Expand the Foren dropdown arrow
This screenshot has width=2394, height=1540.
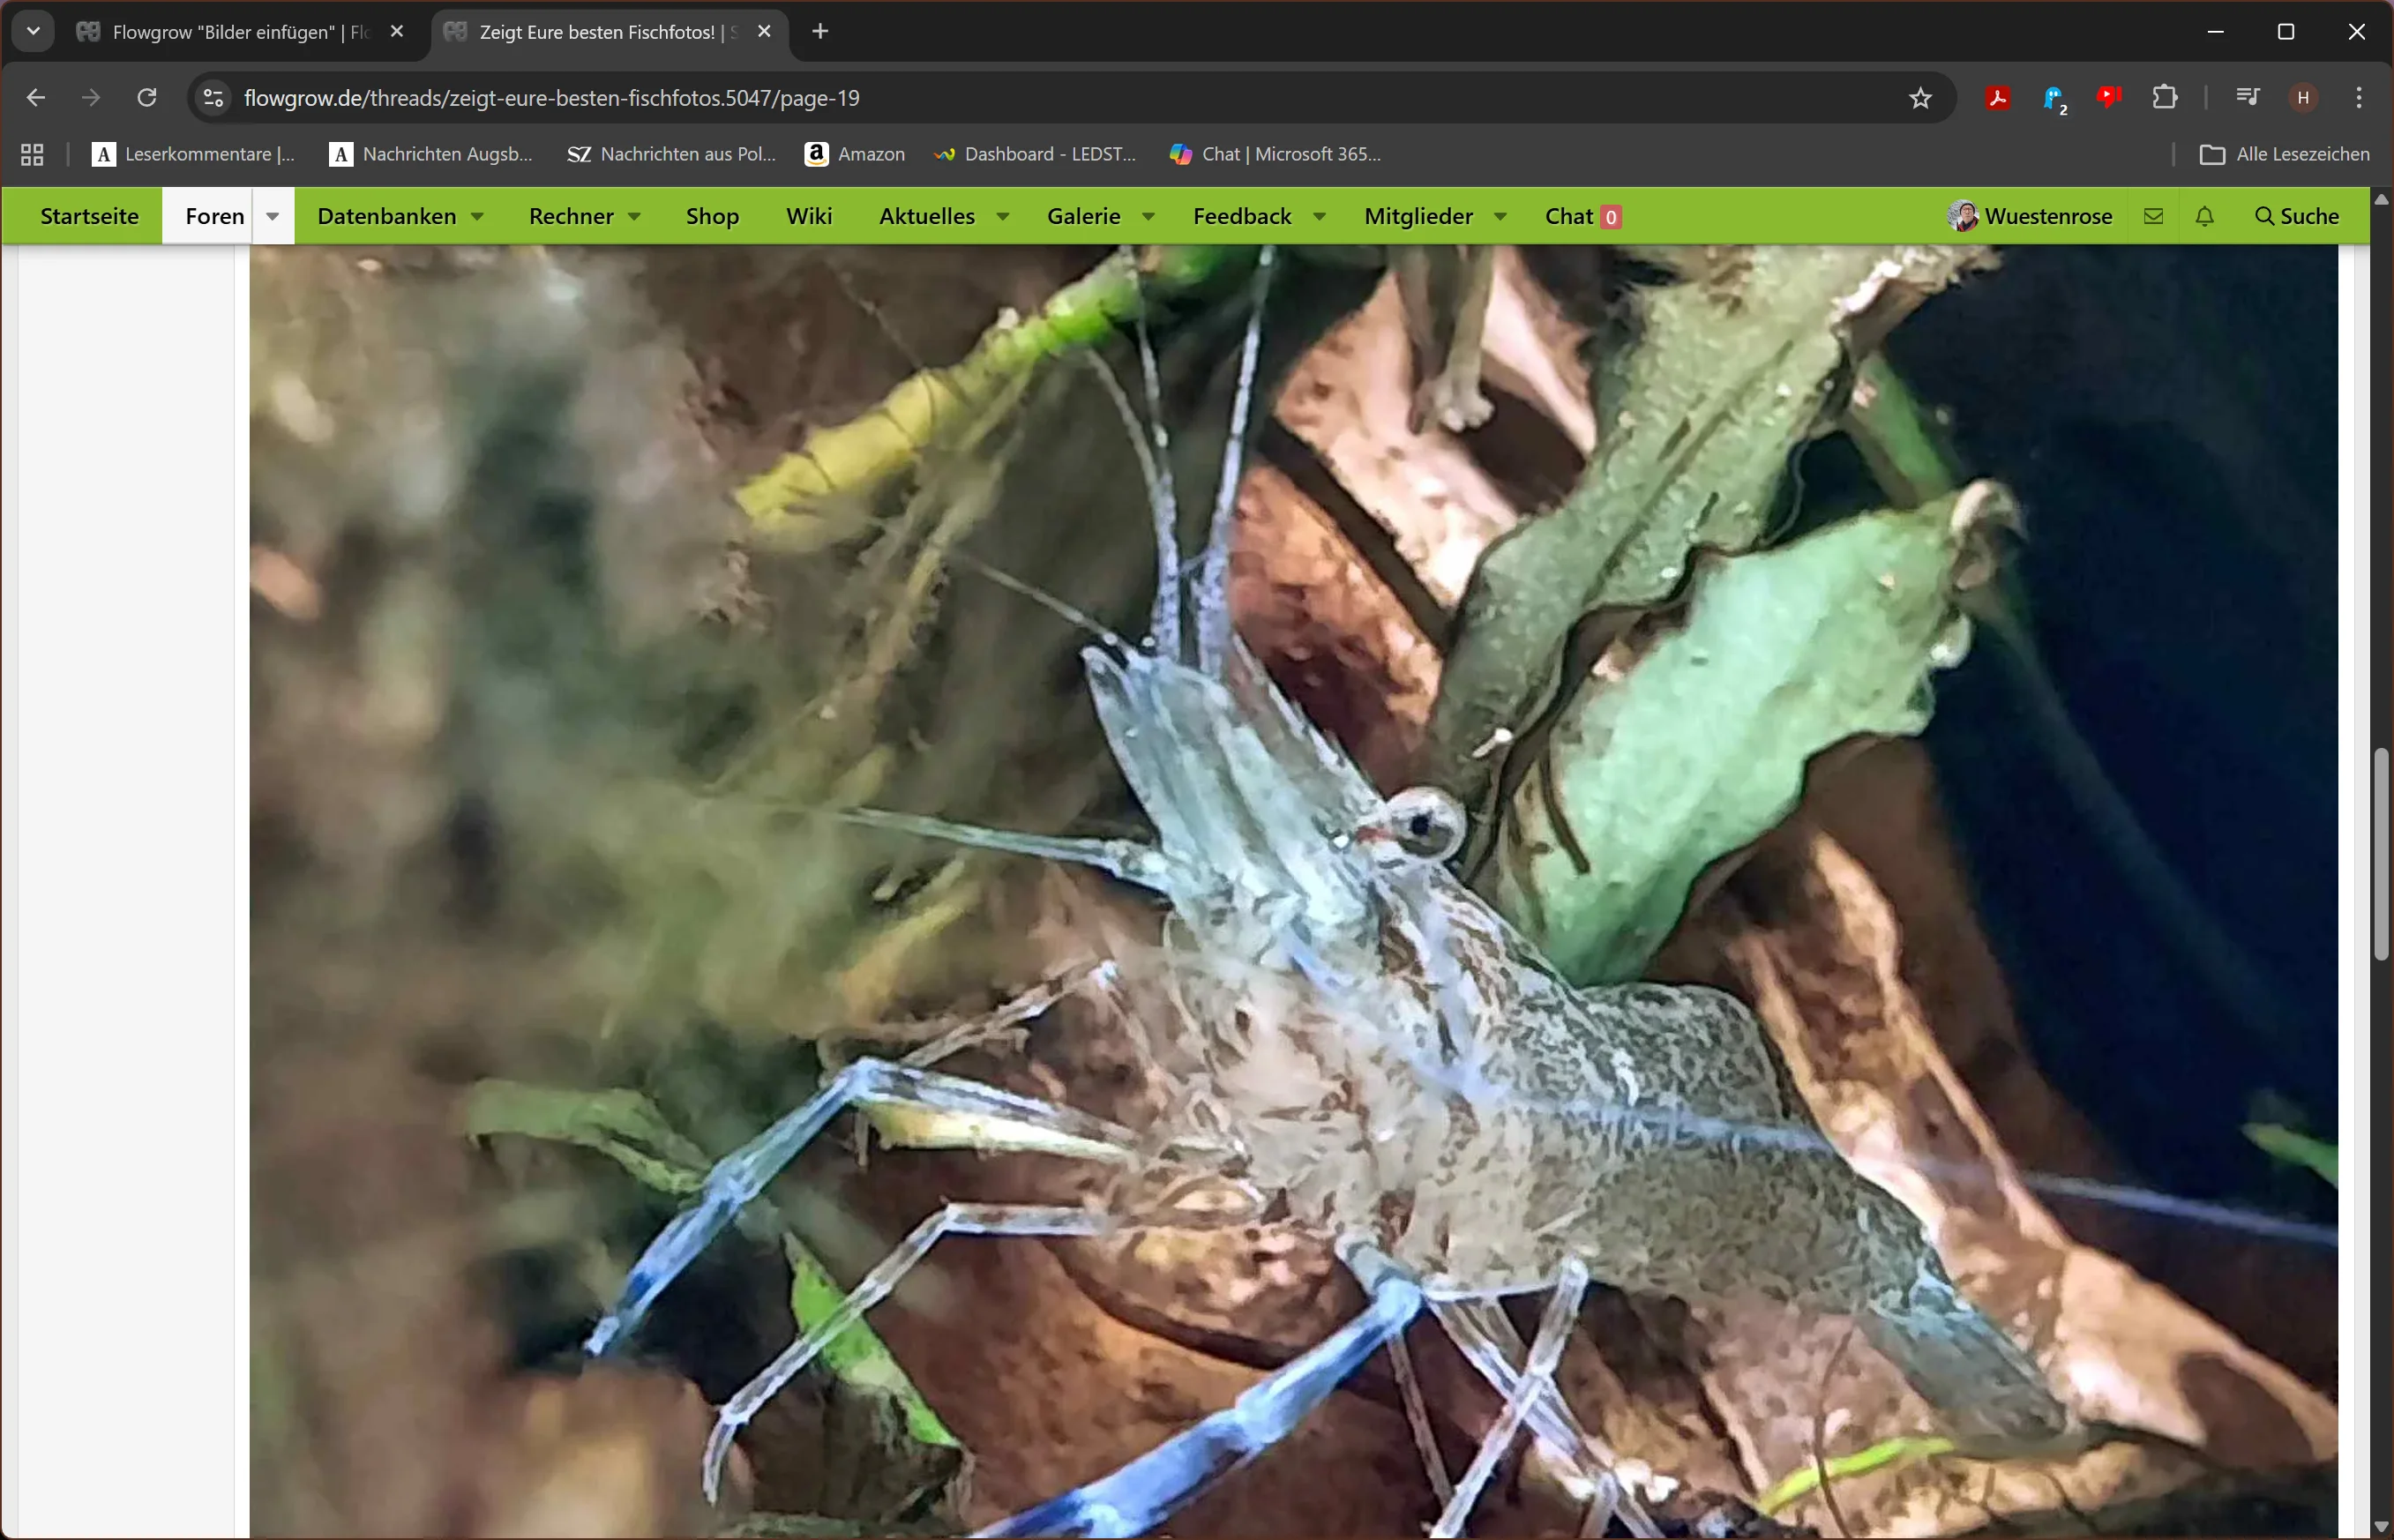[x=272, y=216]
